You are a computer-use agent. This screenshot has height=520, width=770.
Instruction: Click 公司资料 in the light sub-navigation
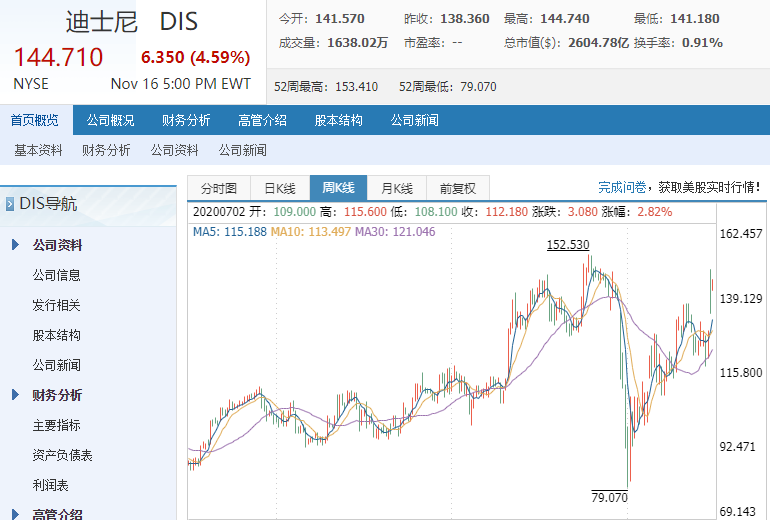point(174,150)
